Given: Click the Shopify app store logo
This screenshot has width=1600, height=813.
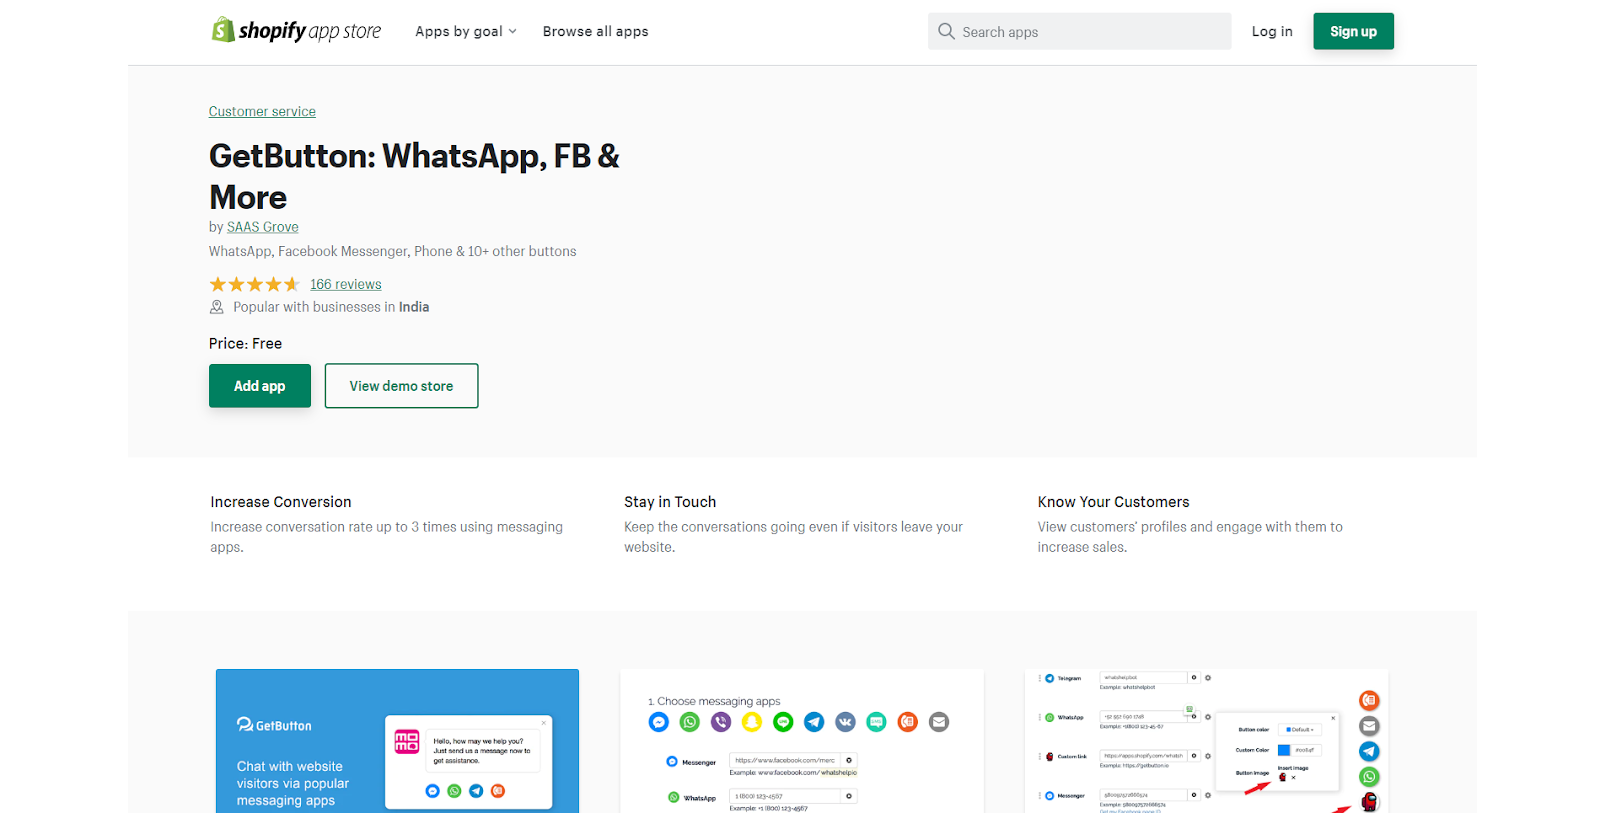Looking at the screenshot, I should (296, 31).
